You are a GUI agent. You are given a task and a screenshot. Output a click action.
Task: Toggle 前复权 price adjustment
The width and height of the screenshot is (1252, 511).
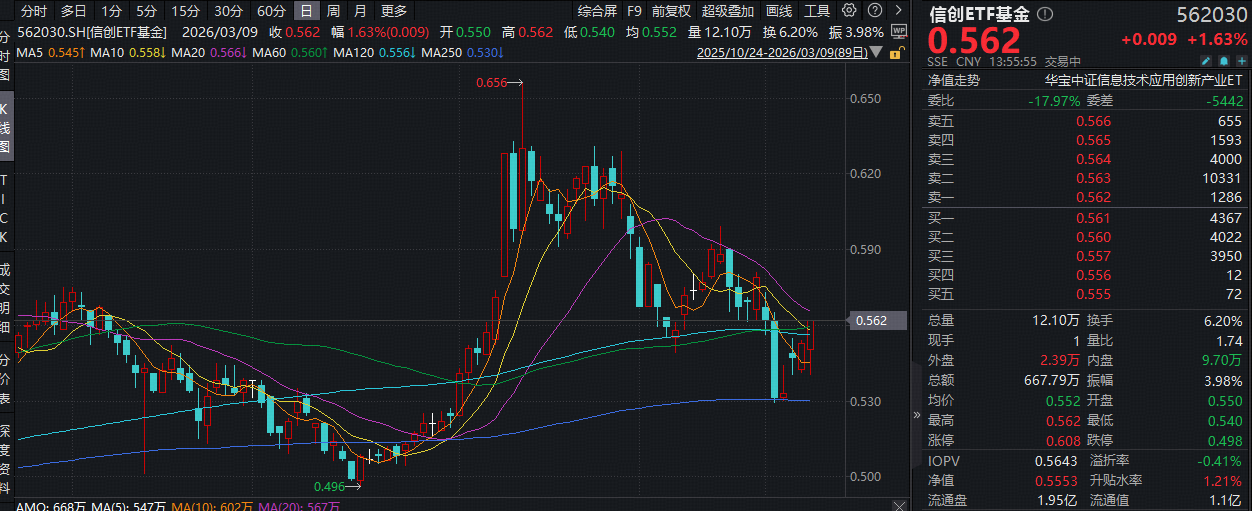[x=671, y=11]
